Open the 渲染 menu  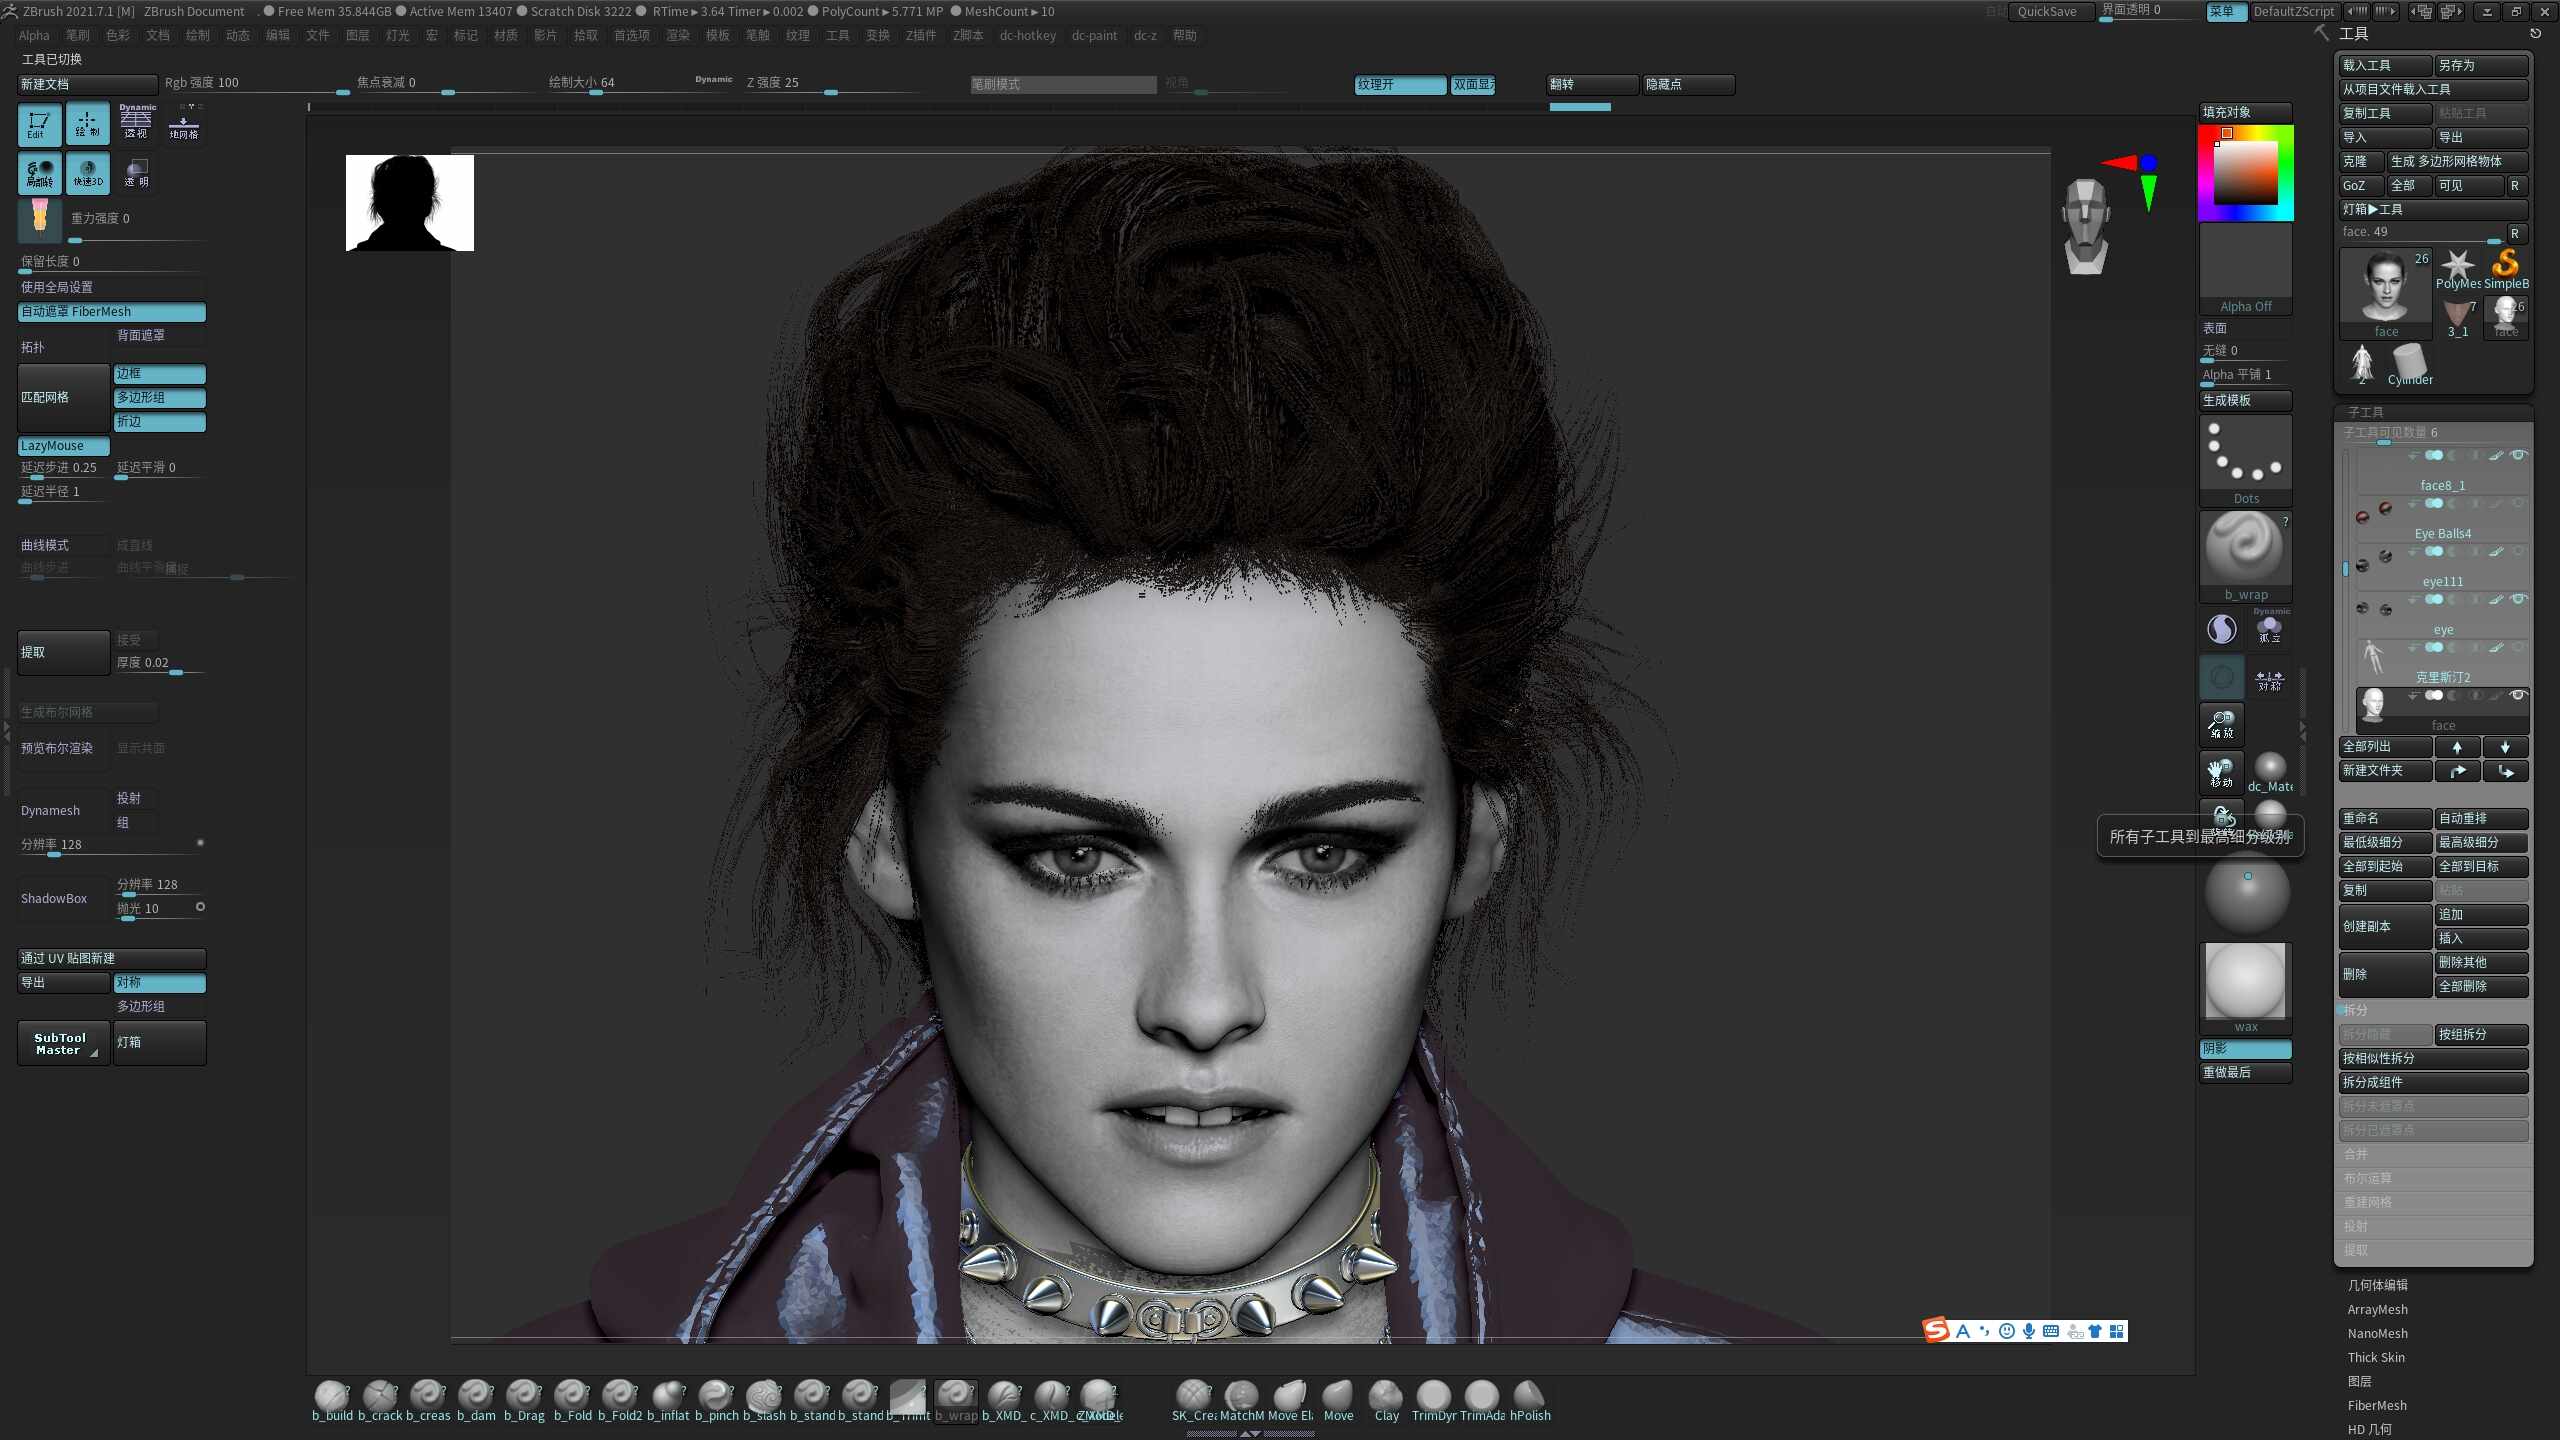(x=677, y=35)
